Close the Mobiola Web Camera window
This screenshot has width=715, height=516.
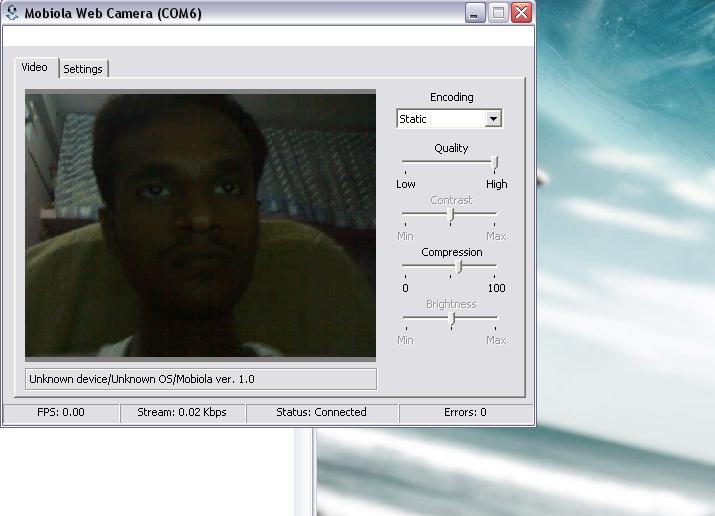(522, 13)
